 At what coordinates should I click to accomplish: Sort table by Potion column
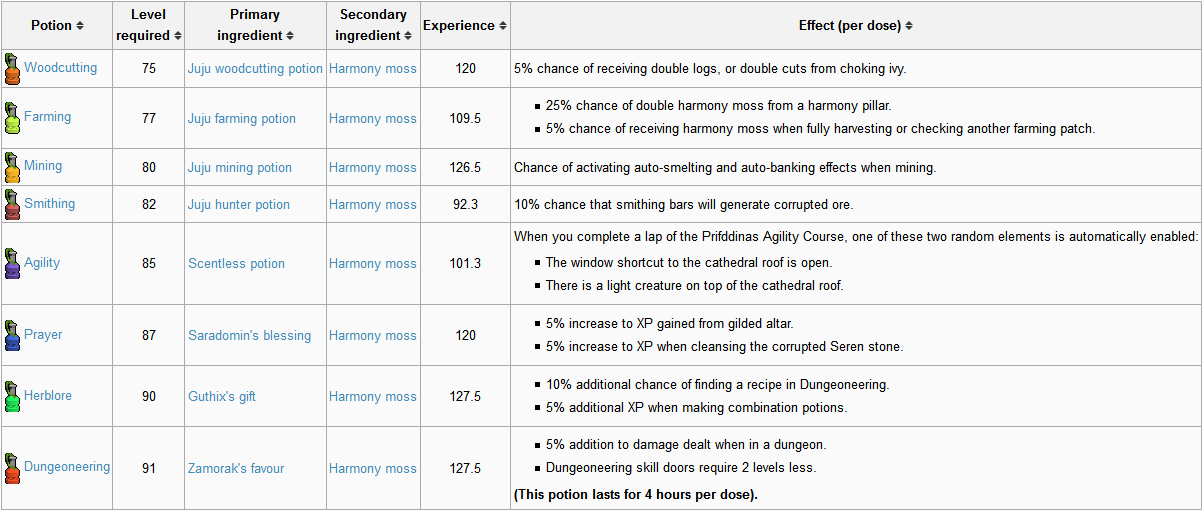coord(57,25)
